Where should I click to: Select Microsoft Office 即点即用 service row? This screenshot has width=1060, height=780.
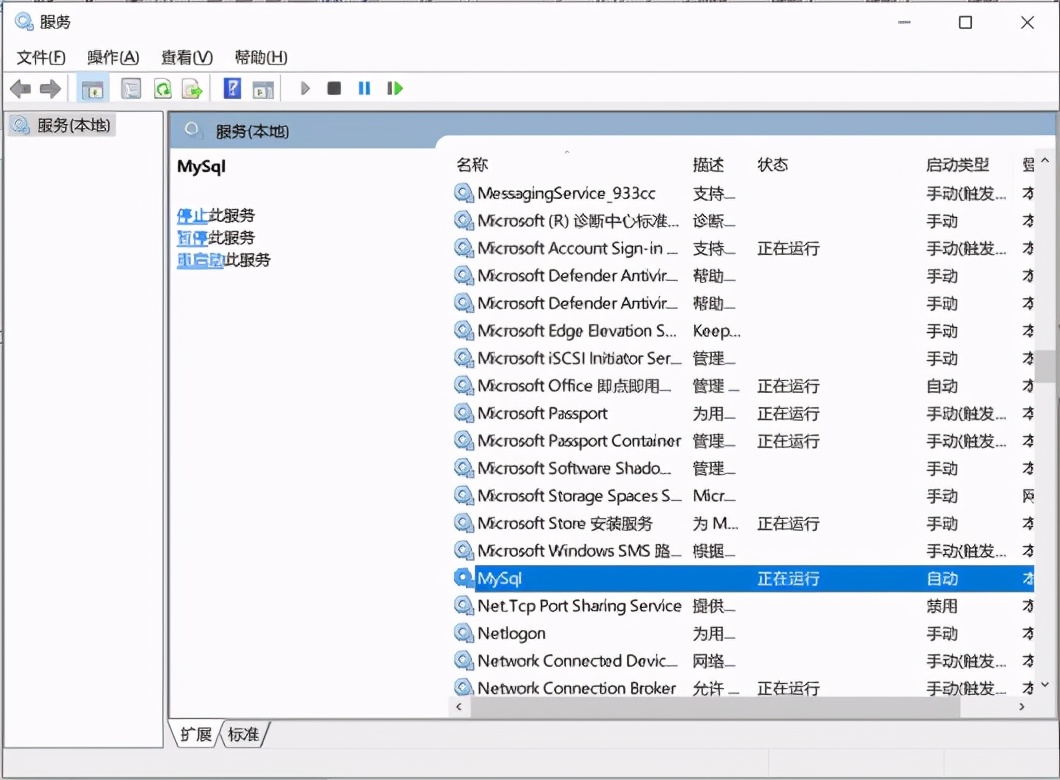(743, 386)
